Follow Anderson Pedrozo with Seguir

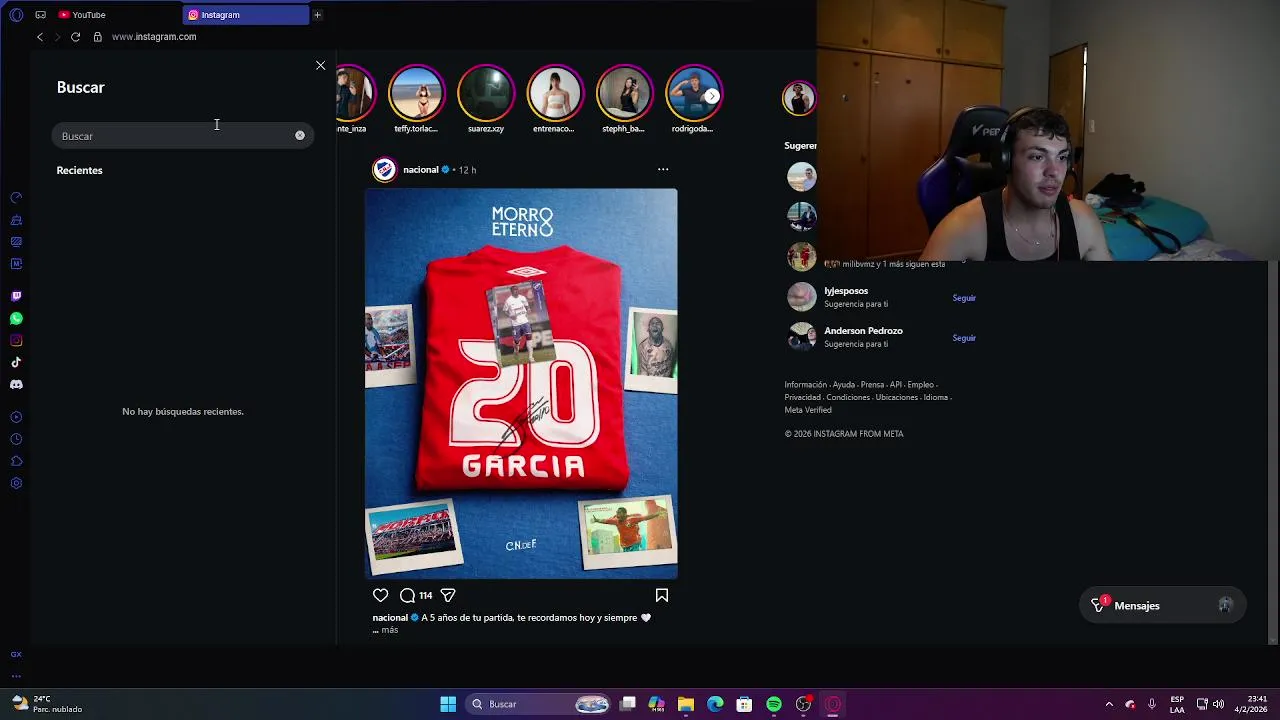[x=964, y=338]
